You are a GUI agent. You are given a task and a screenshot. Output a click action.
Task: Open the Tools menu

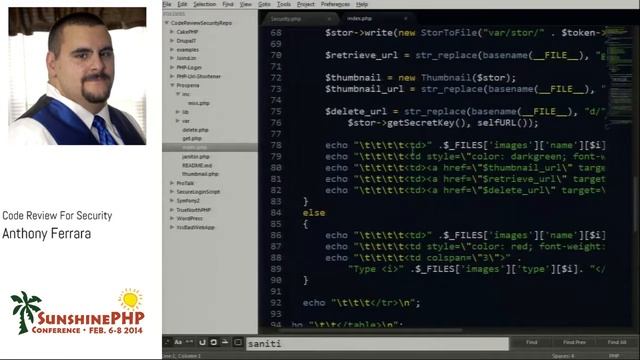[x=284, y=4]
